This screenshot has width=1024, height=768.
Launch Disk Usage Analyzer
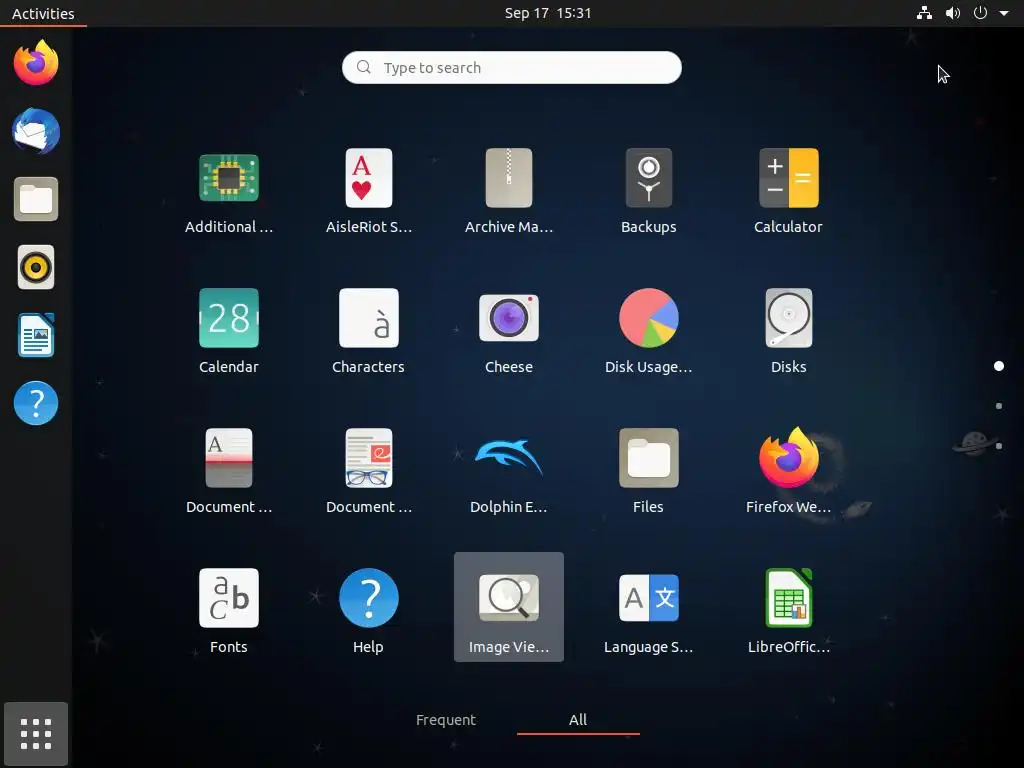648,332
